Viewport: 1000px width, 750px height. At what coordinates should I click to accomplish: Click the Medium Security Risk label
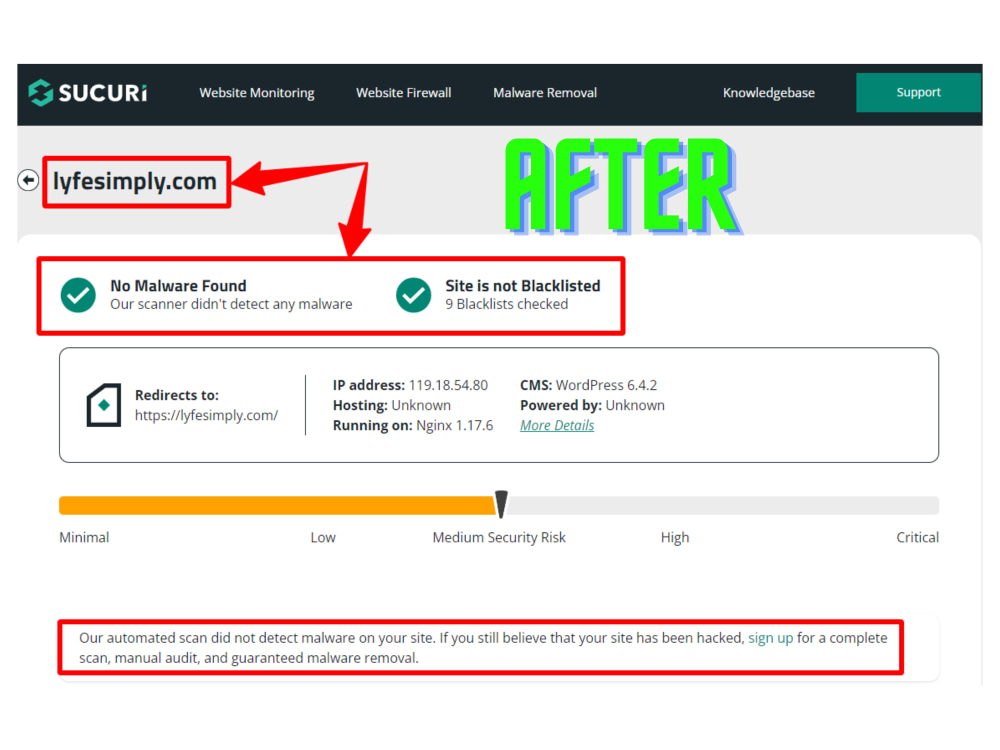[x=499, y=538]
